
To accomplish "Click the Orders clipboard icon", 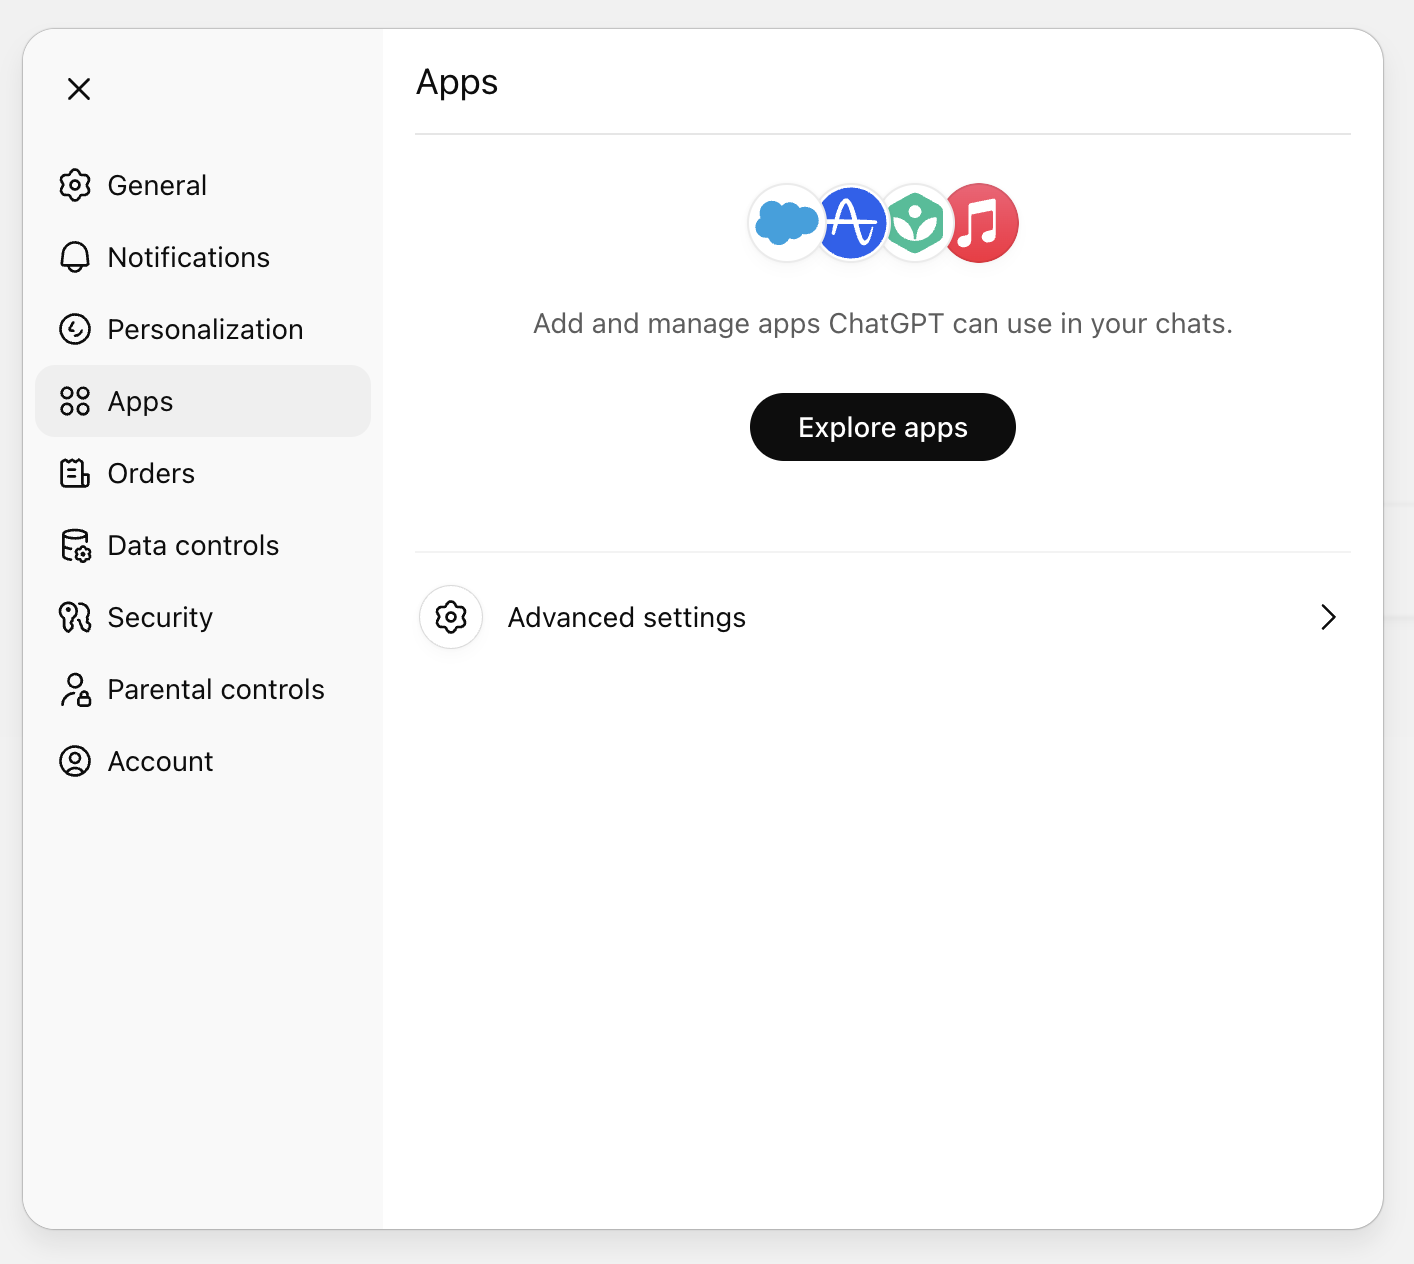I will (74, 473).
